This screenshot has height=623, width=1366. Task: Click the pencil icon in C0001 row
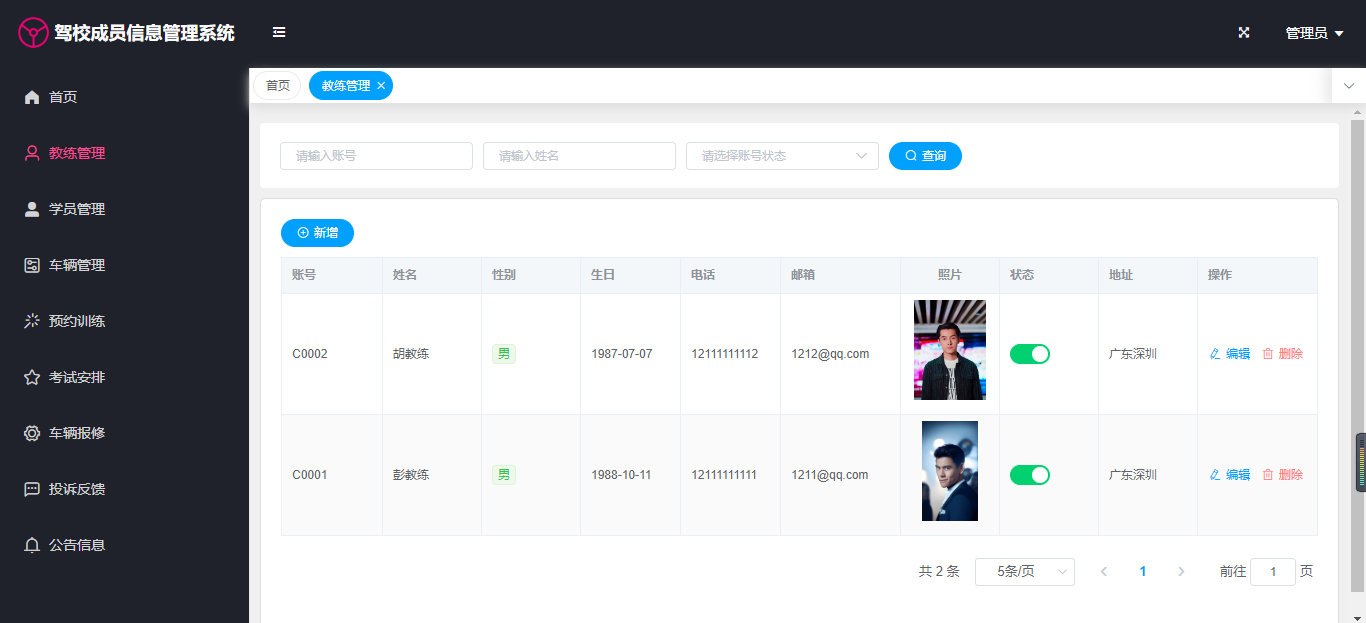pyautogui.click(x=1215, y=475)
